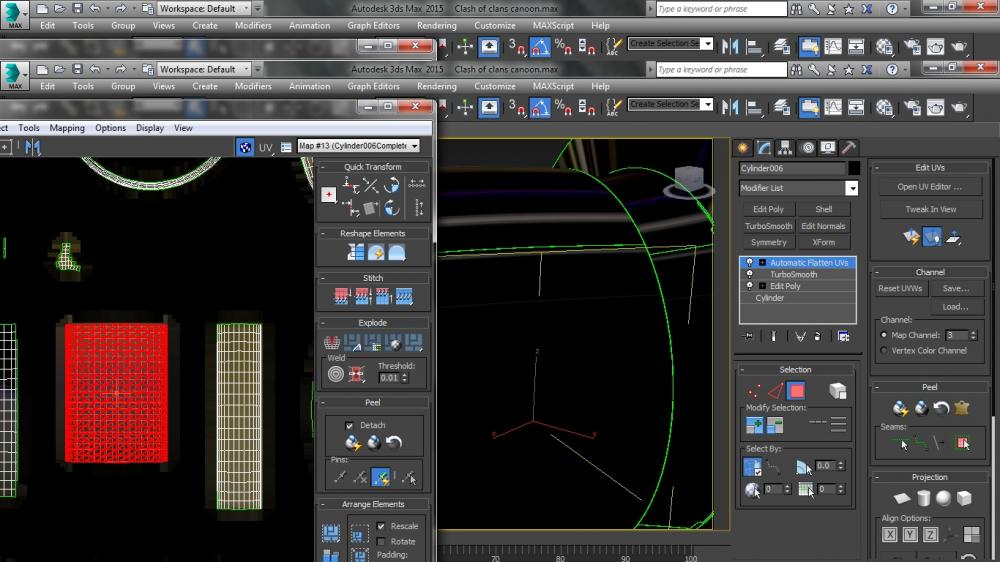The height and width of the screenshot is (562, 1000).
Task: Open the Utilities hammer panel tab
Action: [x=848, y=148]
